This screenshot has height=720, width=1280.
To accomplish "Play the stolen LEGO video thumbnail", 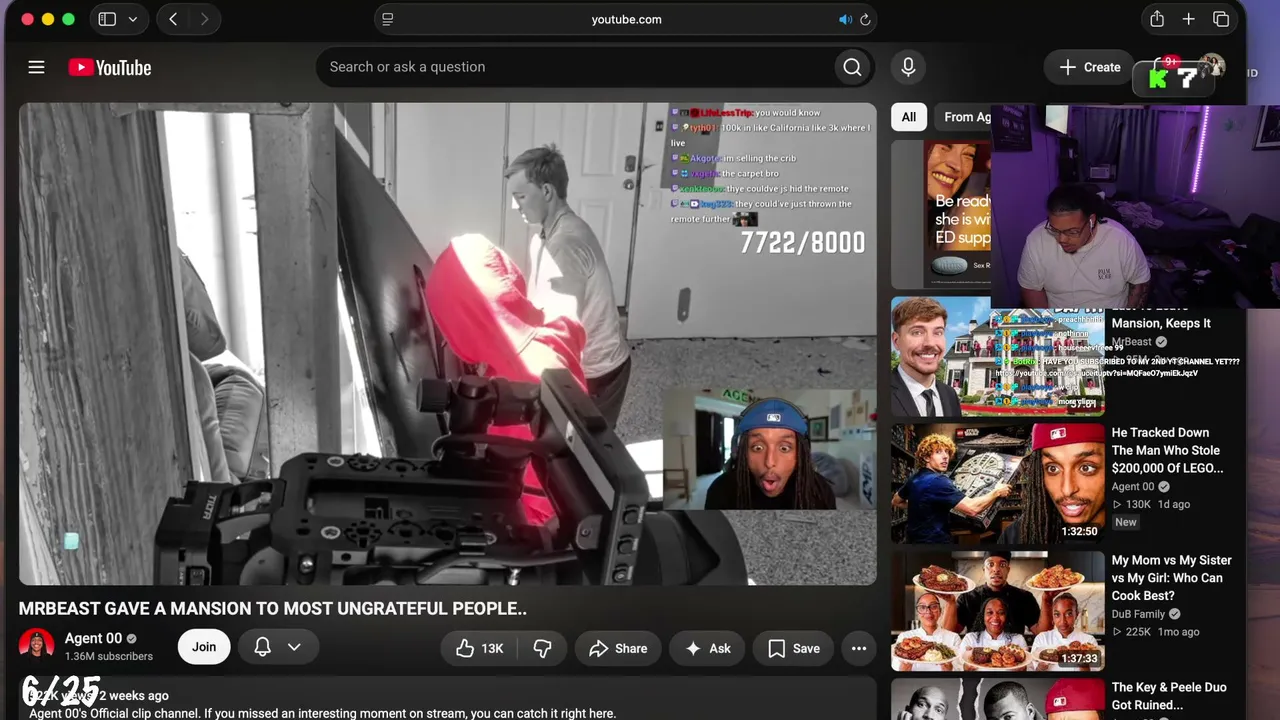I will pyautogui.click(x=998, y=484).
